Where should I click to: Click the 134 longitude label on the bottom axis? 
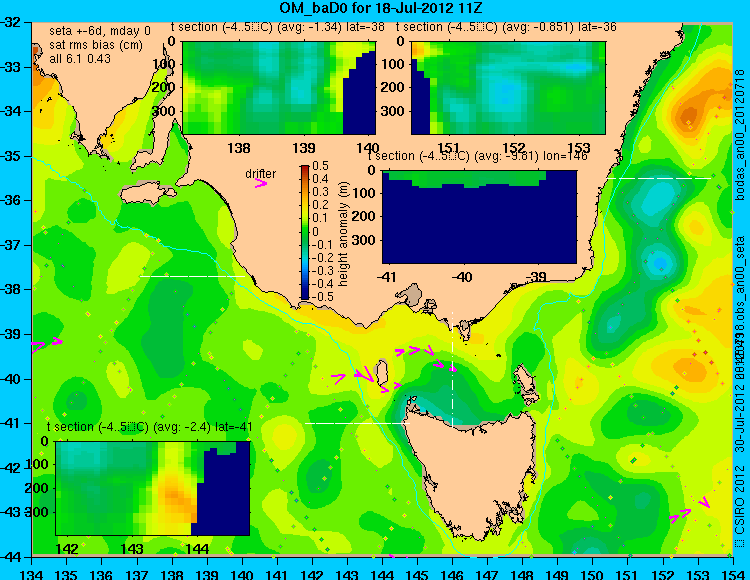(x=32, y=574)
